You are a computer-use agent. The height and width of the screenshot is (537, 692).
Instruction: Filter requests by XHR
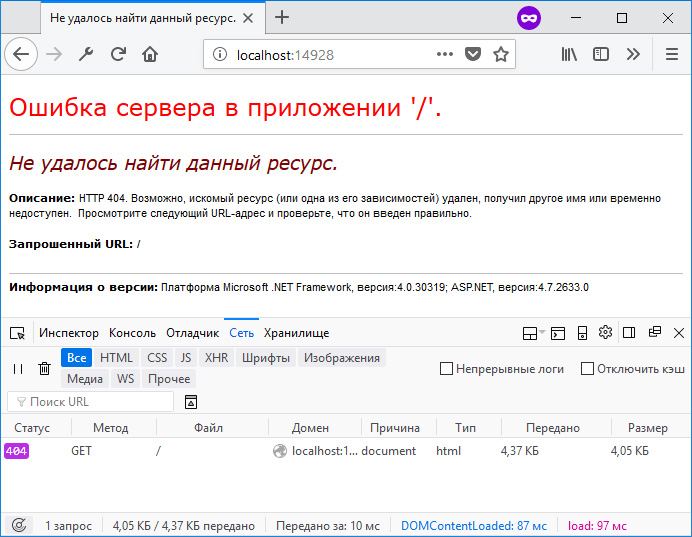[216, 358]
